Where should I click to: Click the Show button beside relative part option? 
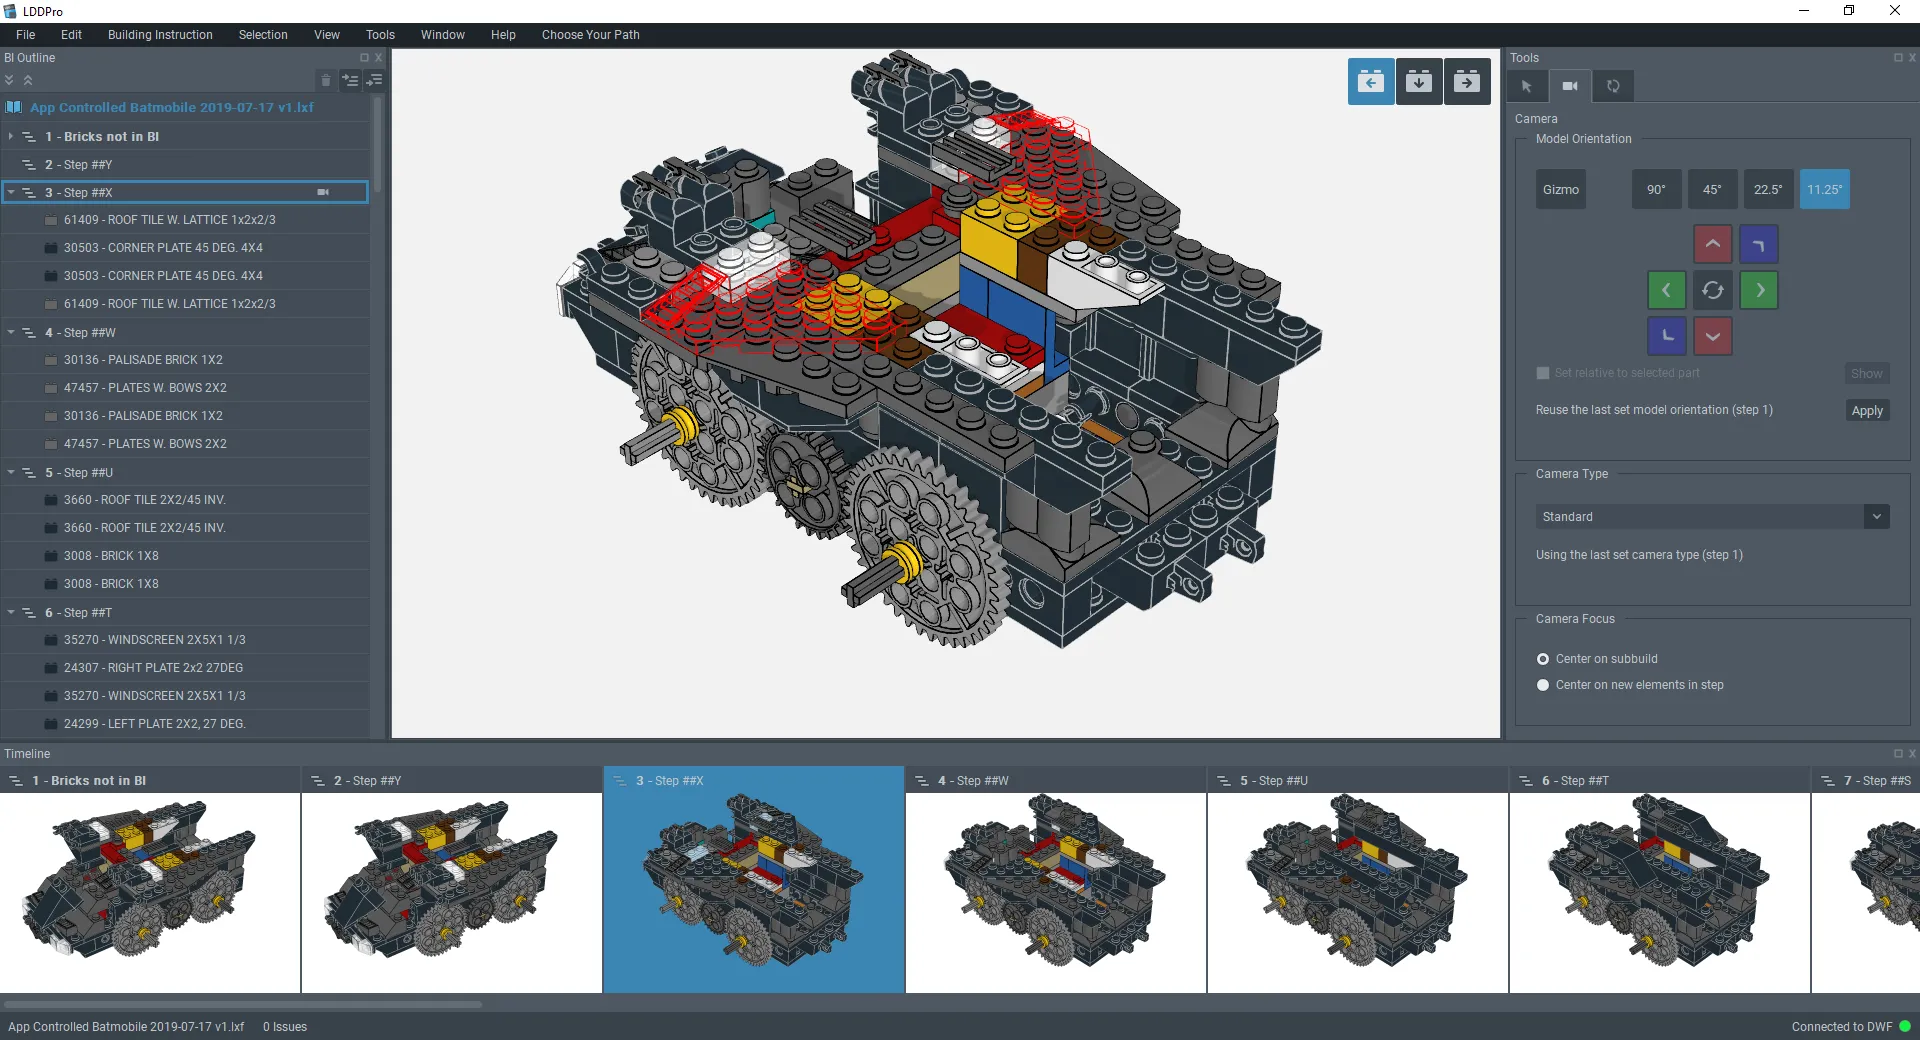(x=1867, y=373)
